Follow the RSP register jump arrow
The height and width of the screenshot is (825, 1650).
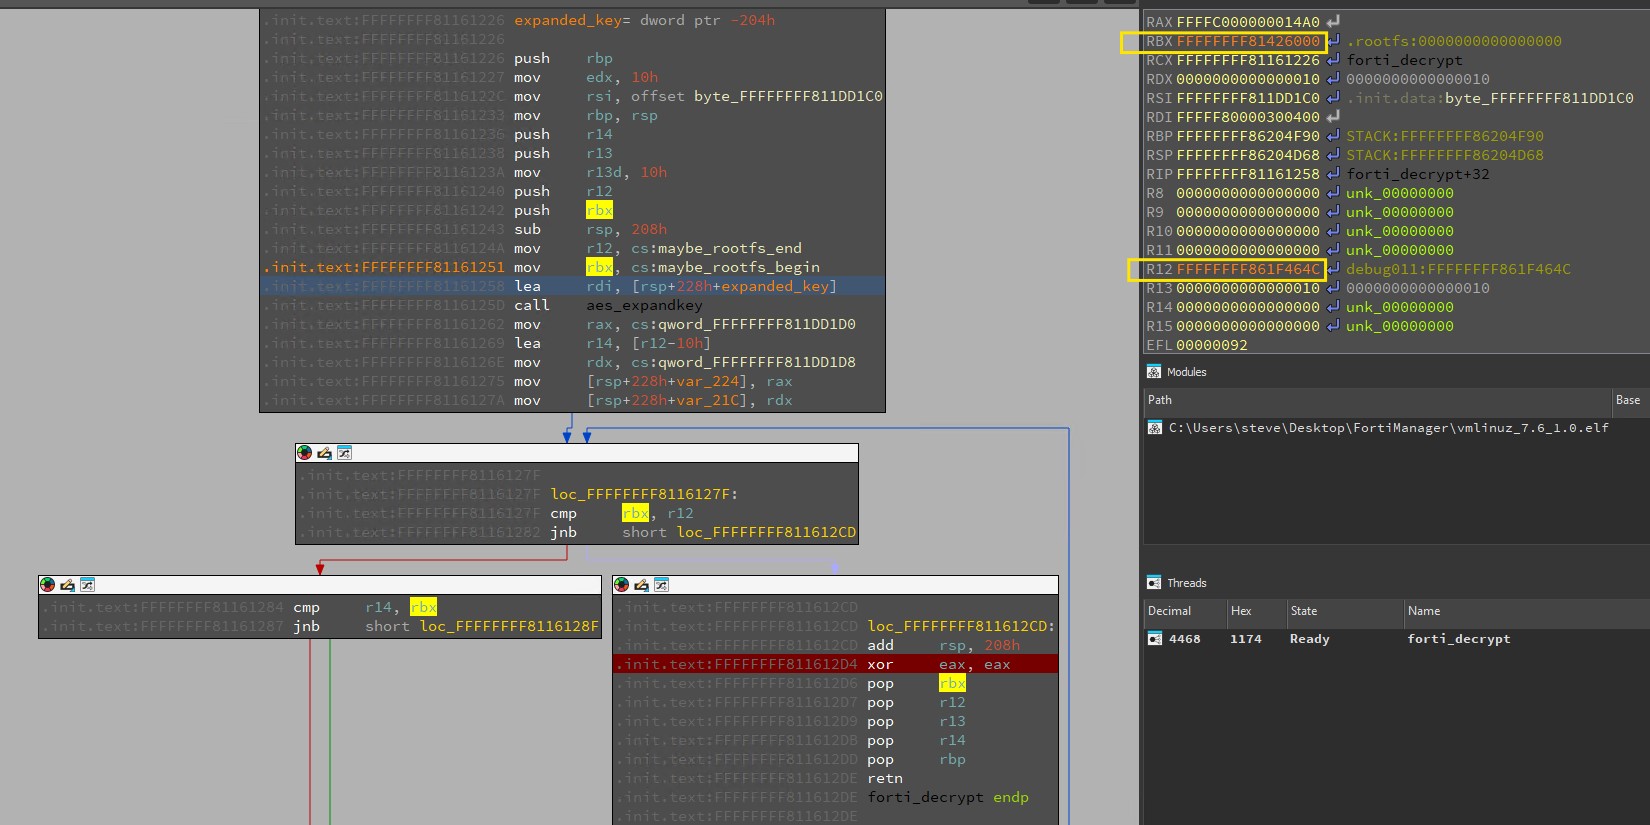[x=1333, y=155]
